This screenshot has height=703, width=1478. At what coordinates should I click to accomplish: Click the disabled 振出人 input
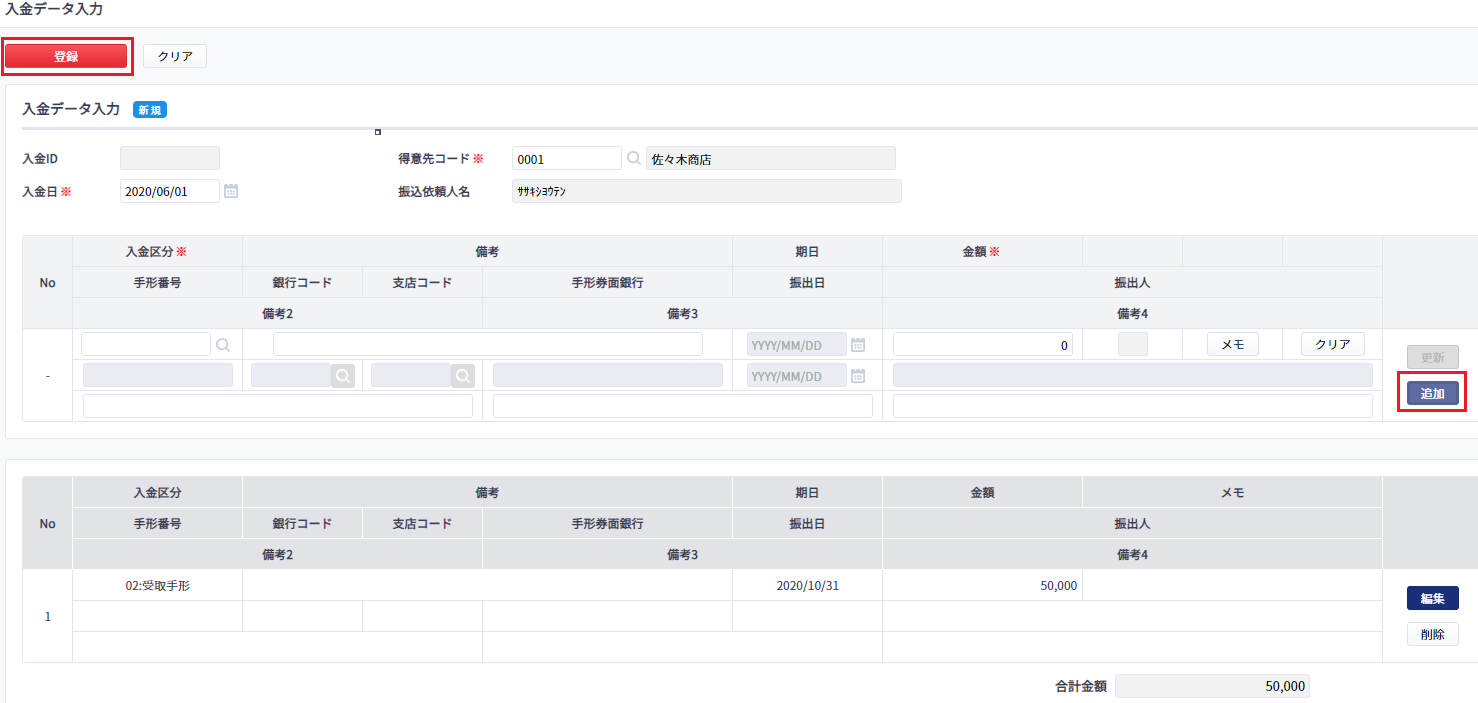(1133, 376)
